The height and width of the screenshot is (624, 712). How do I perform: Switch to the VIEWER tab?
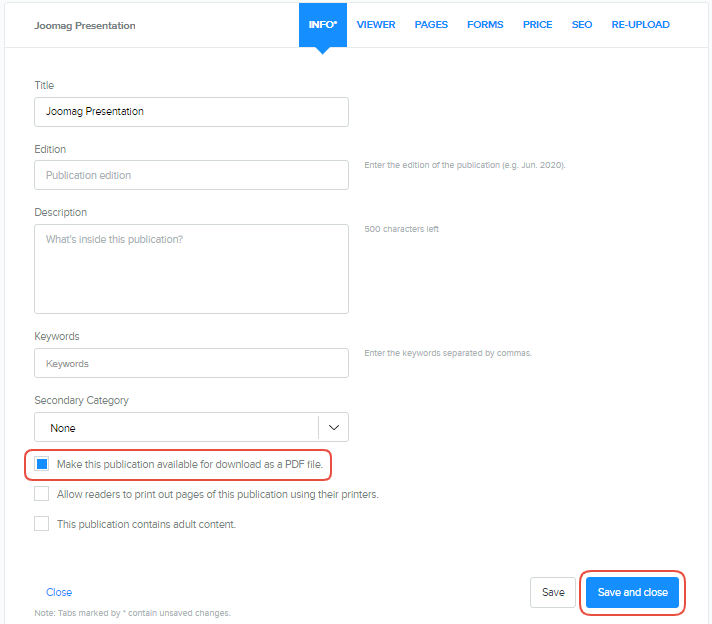[x=376, y=25]
